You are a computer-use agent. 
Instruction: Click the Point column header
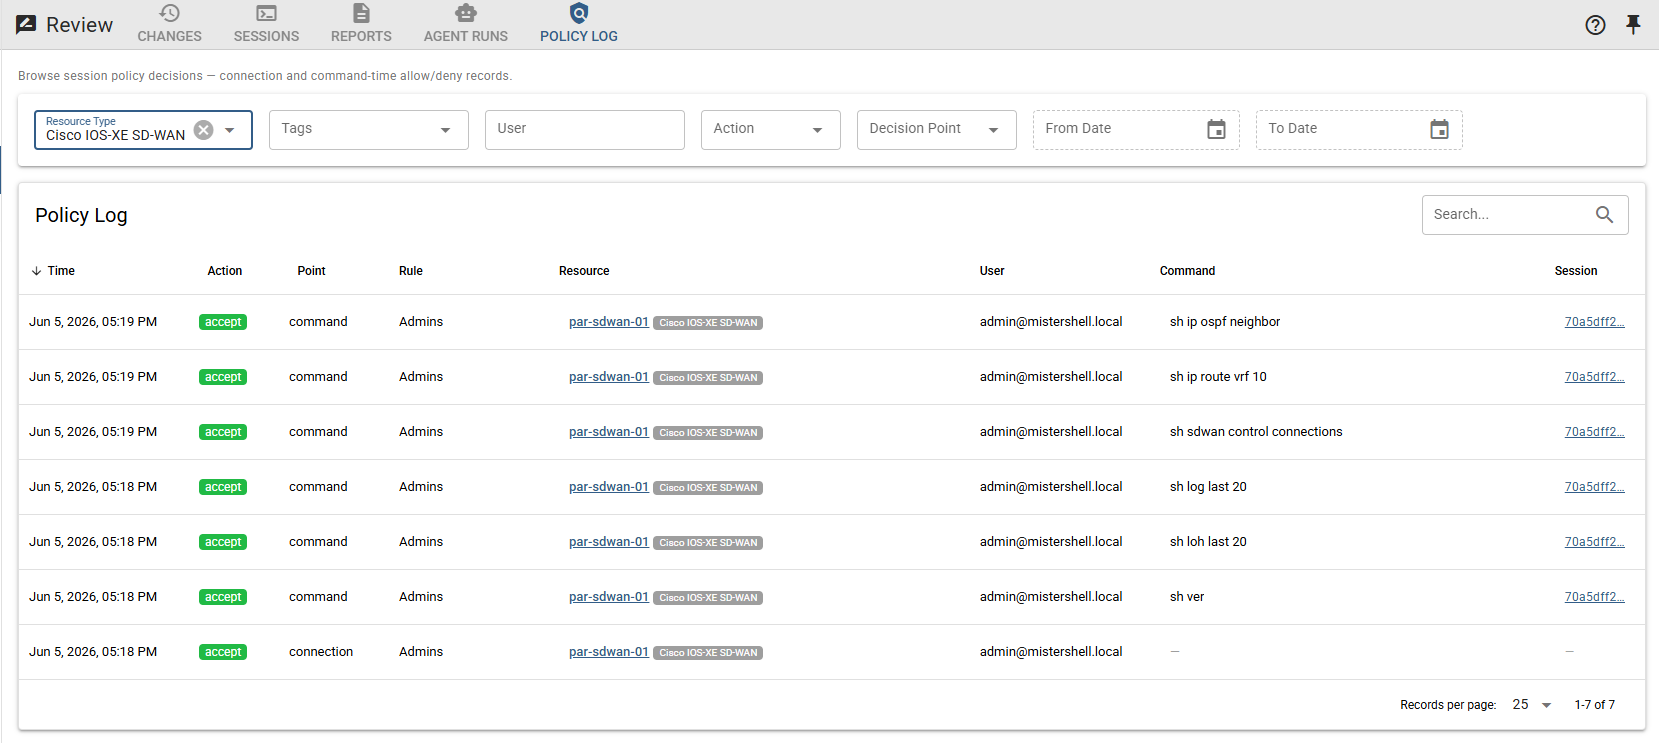coord(311,271)
